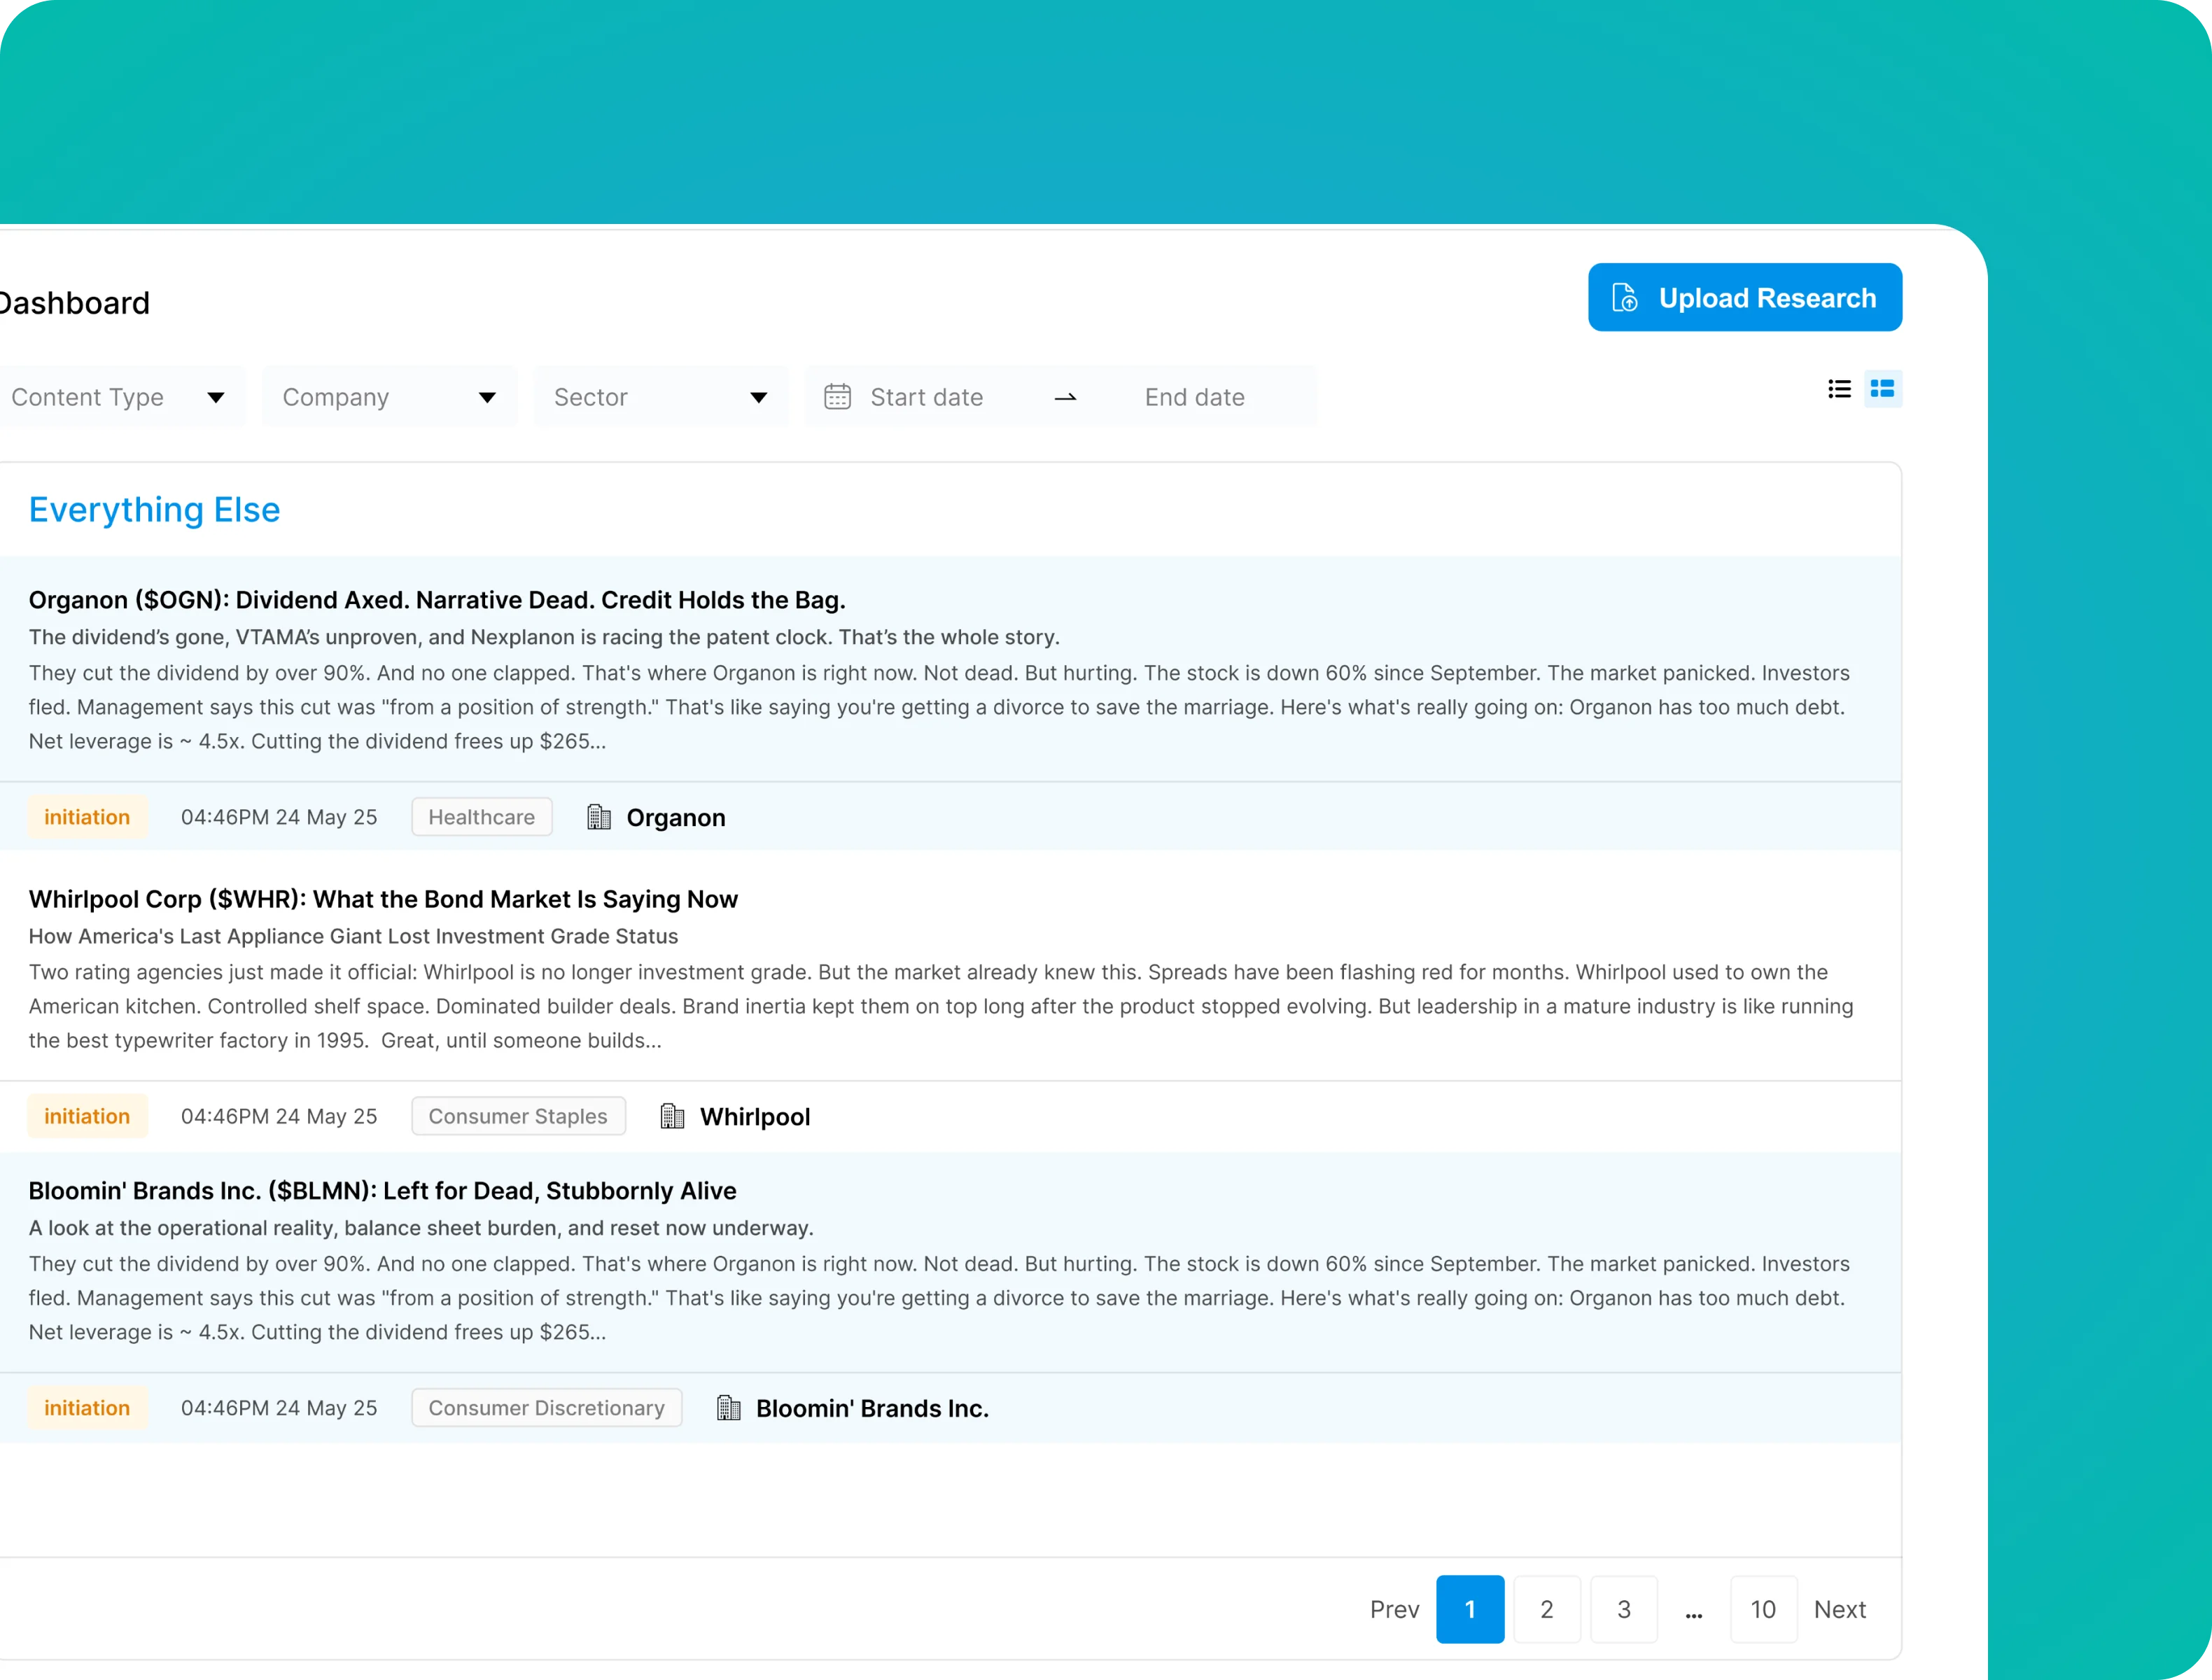Viewport: 2212px width, 1680px height.
Task: Click Next page button
Action: tap(1840, 1609)
